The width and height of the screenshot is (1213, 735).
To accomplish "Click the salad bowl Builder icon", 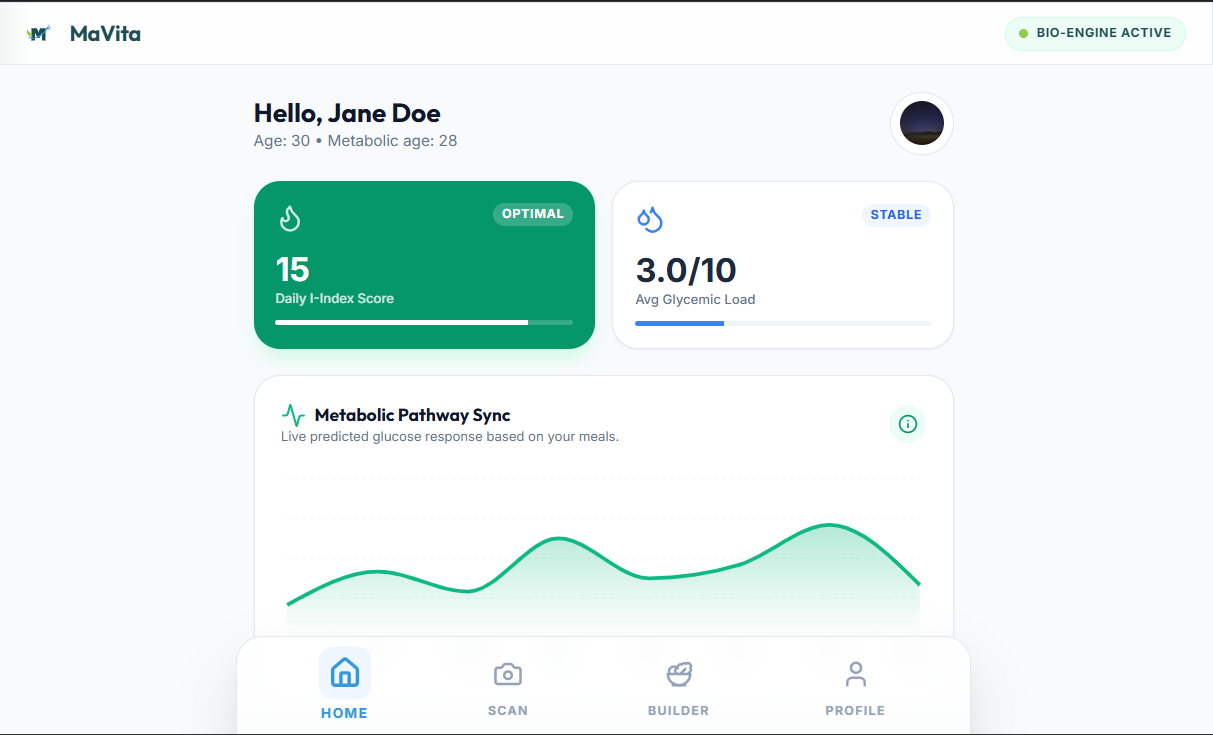I will [680, 674].
